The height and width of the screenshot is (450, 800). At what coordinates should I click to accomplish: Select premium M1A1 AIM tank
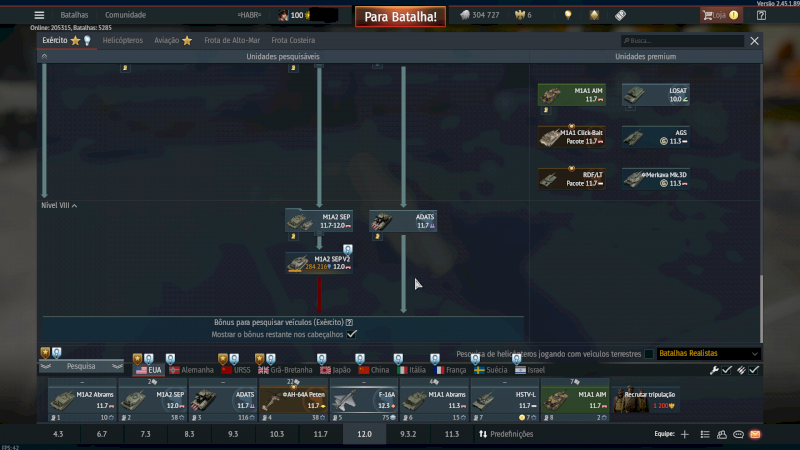pyautogui.click(x=571, y=95)
